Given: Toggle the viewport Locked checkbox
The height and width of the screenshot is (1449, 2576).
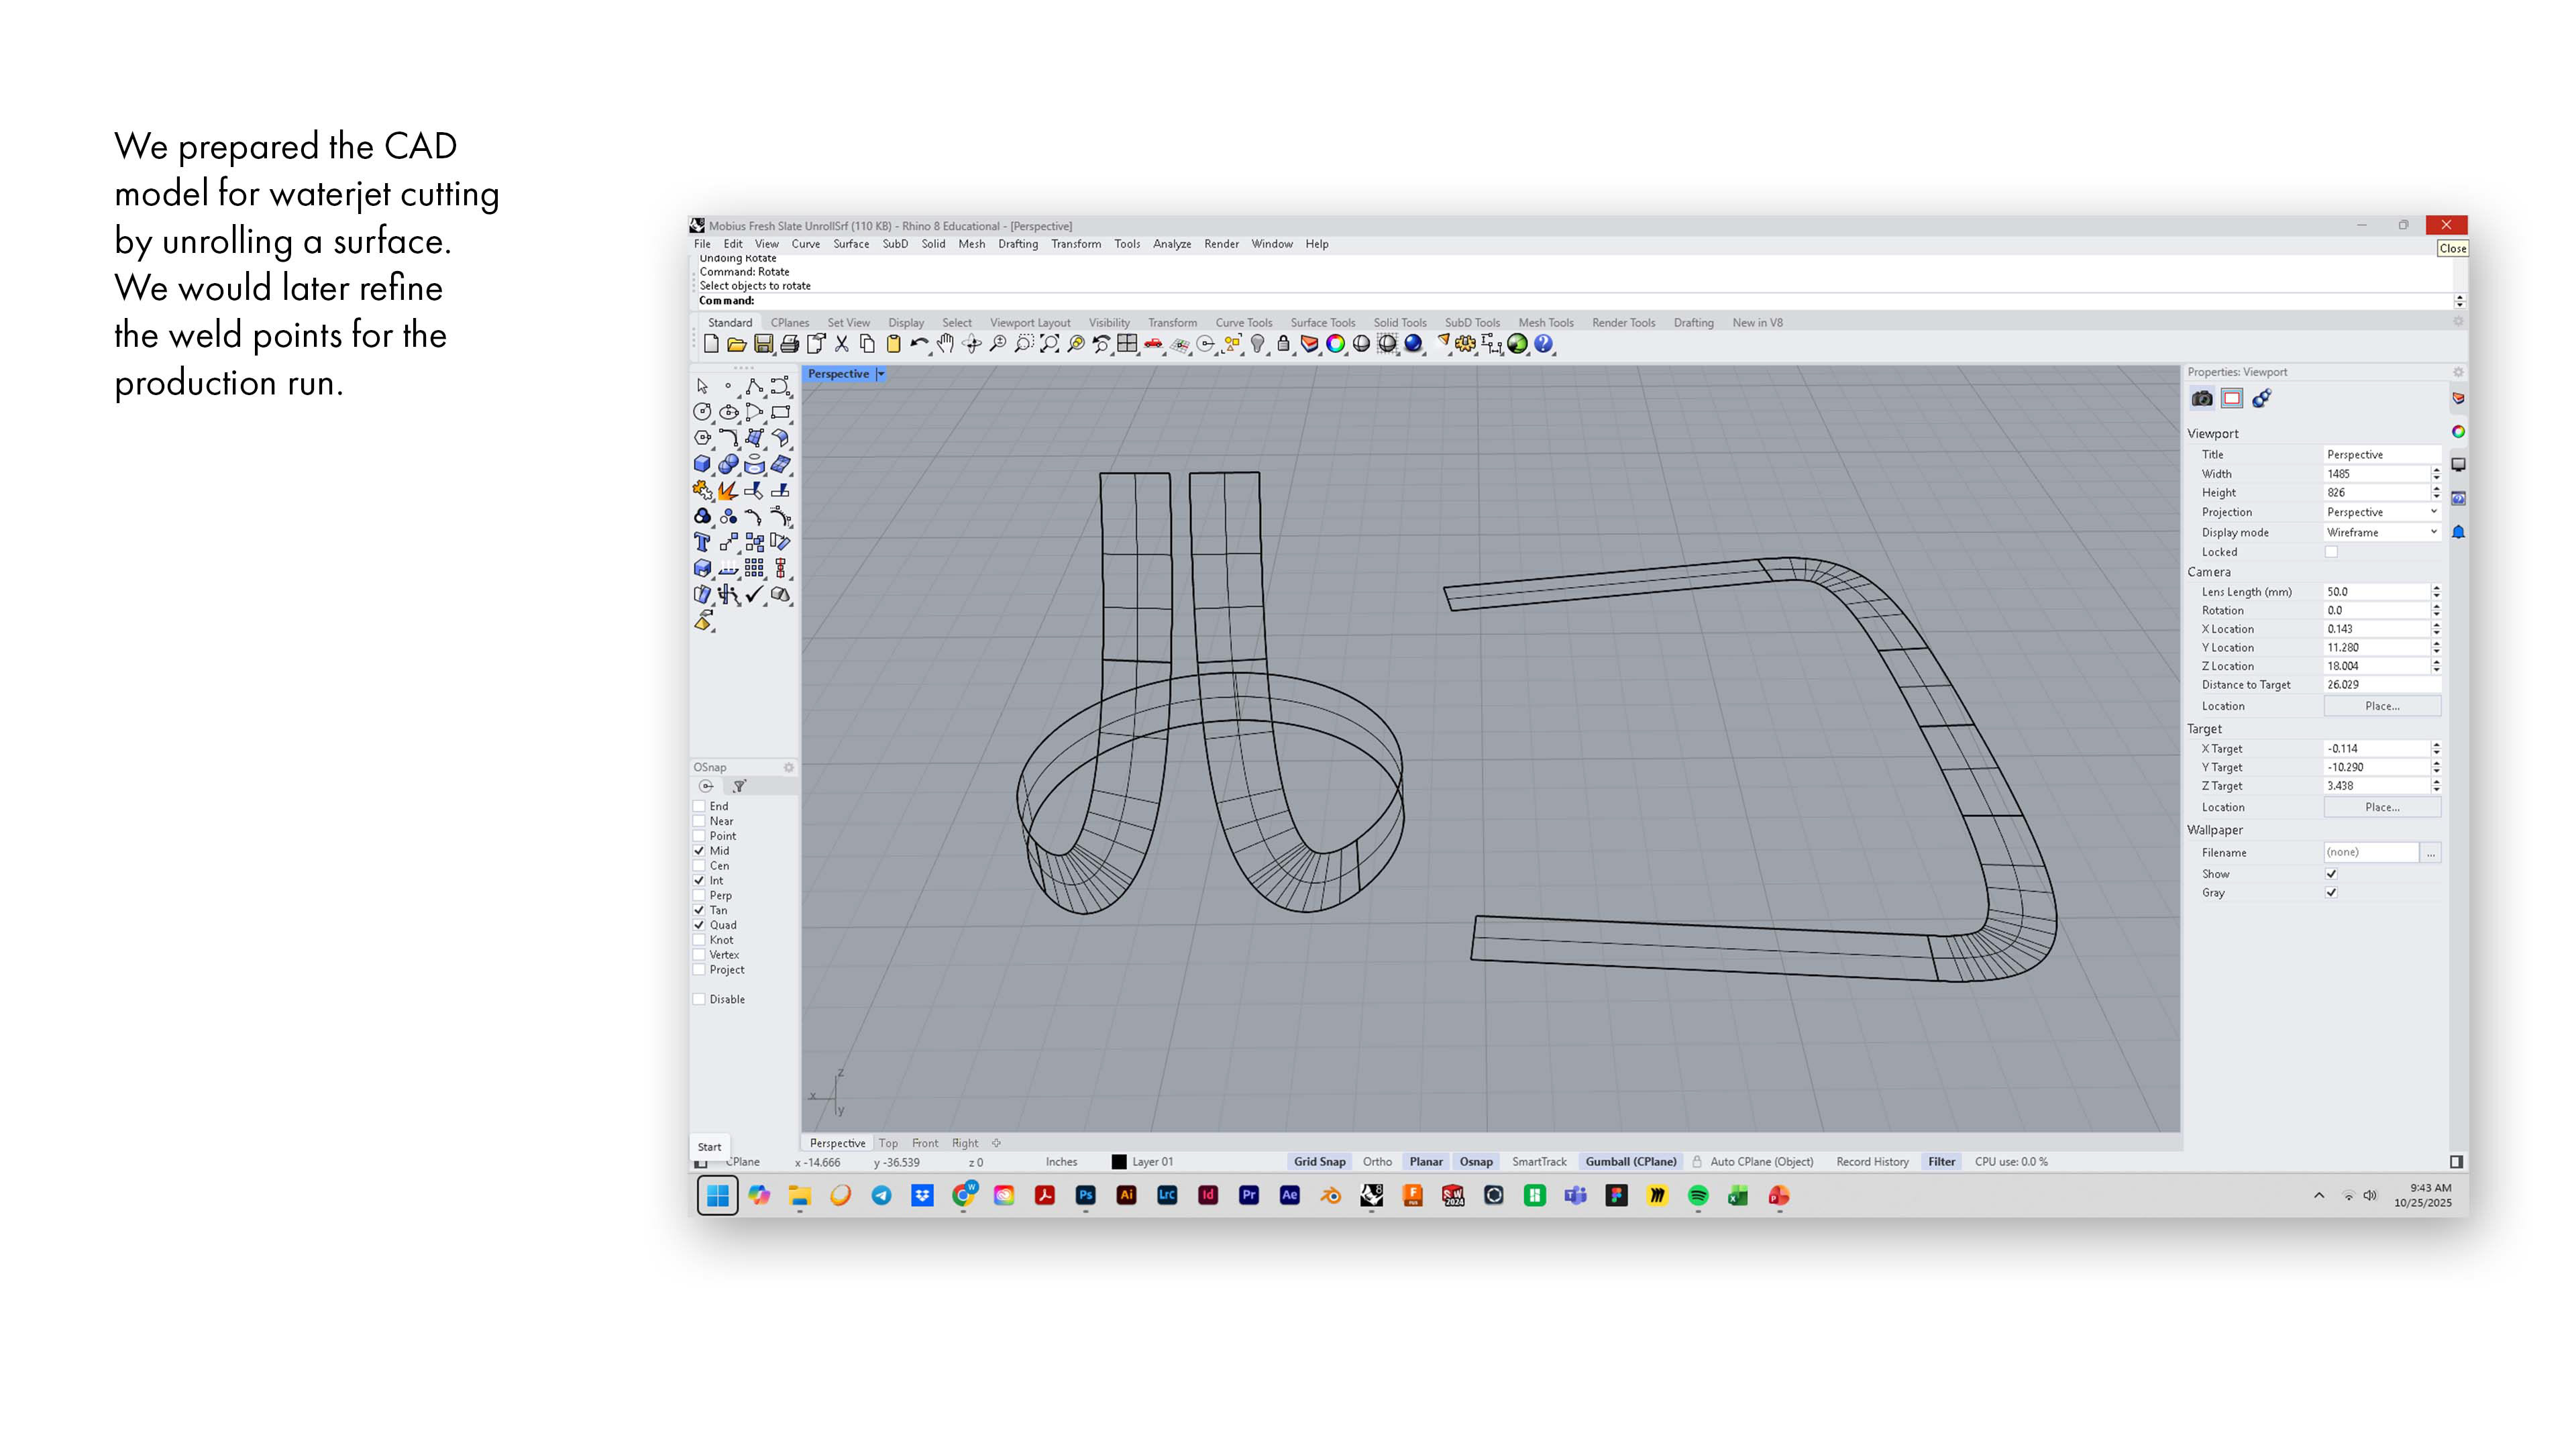Looking at the screenshot, I should pos(2331,552).
